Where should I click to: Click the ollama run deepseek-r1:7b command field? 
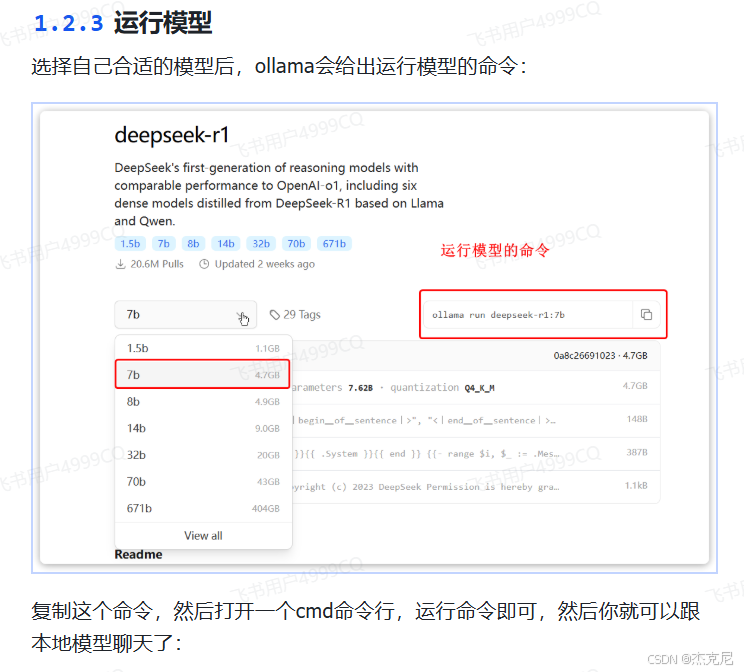tap(528, 315)
